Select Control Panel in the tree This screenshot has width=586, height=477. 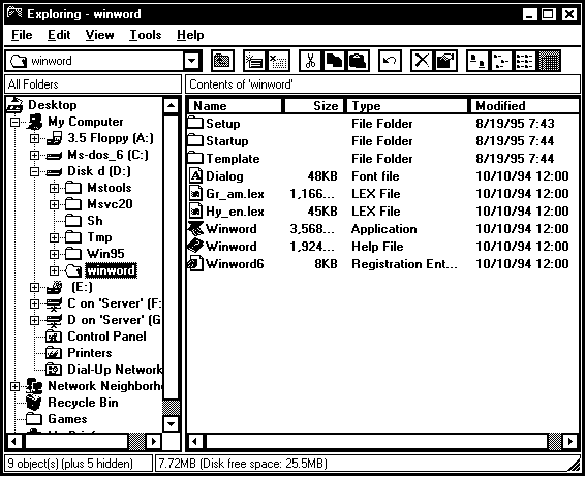pos(107,336)
